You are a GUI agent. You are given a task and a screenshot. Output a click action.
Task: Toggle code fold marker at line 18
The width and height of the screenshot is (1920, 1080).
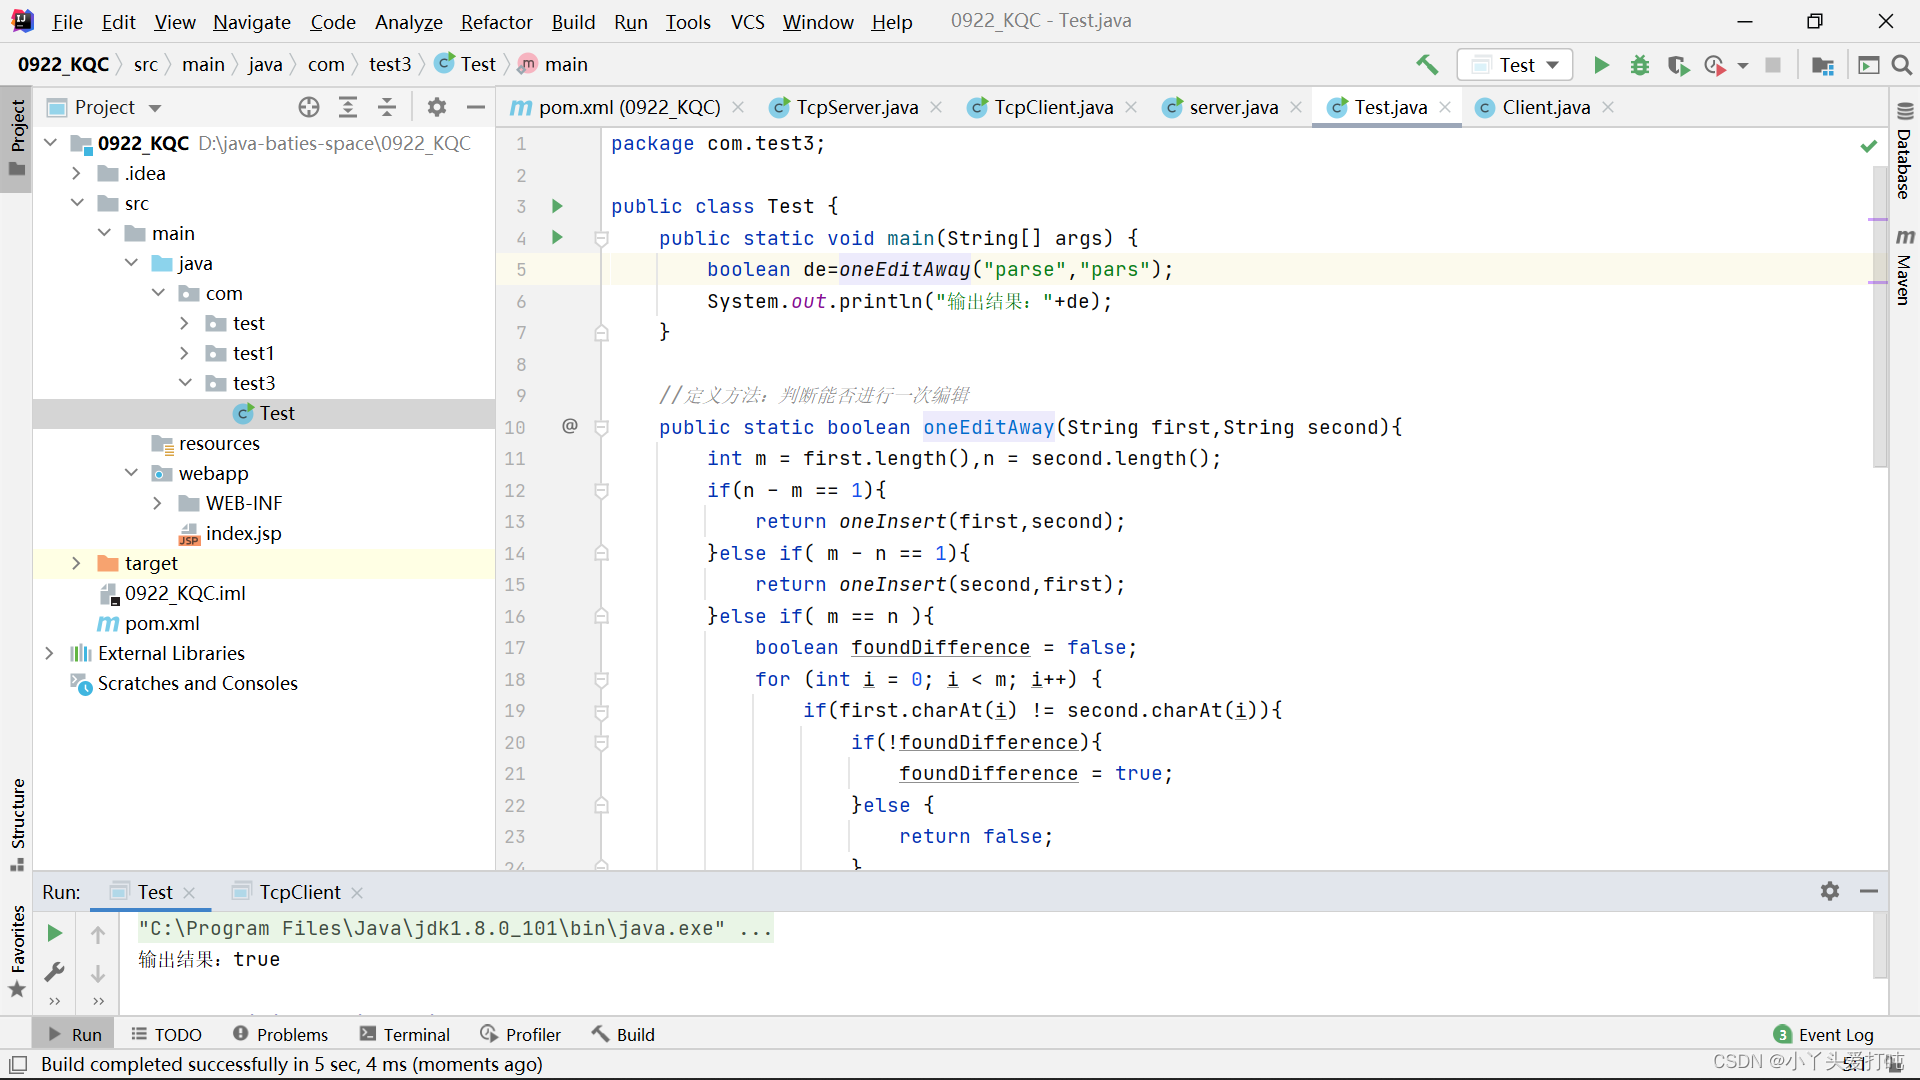pyautogui.click(x=602, y=679)
